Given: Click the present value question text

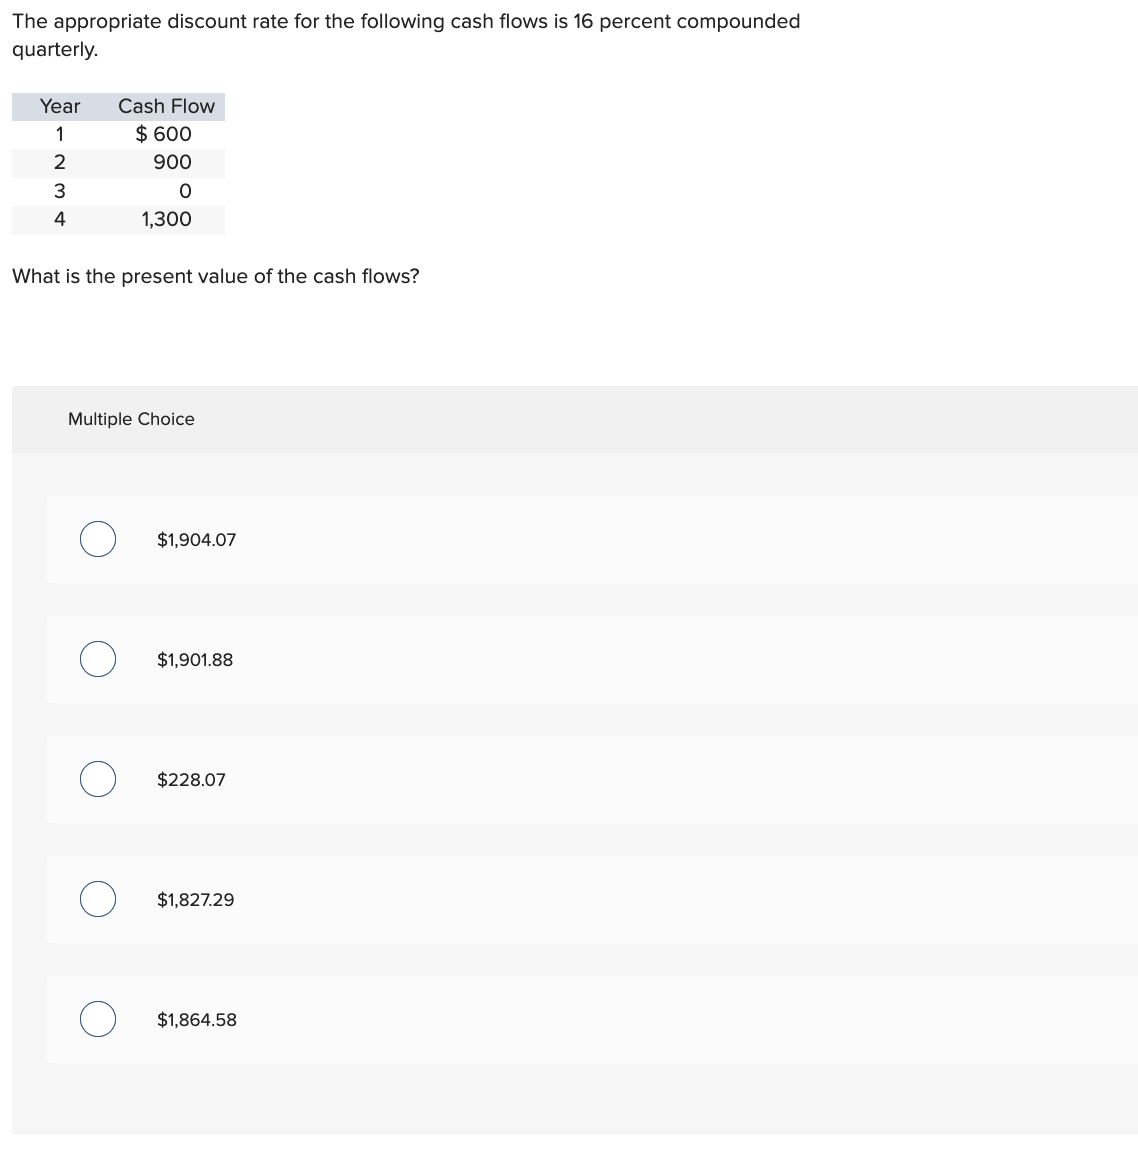Looking at the screenshot, I should click(216, 276).
